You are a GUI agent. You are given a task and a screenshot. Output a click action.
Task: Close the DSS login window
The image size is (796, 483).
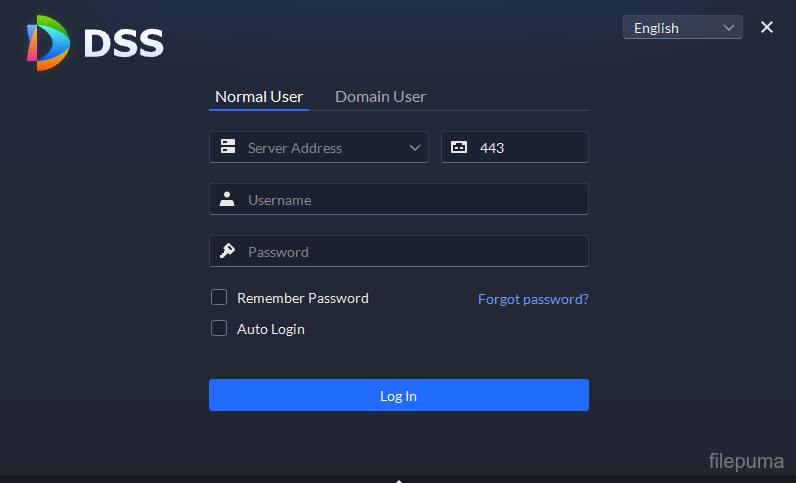tap(767, 27)
